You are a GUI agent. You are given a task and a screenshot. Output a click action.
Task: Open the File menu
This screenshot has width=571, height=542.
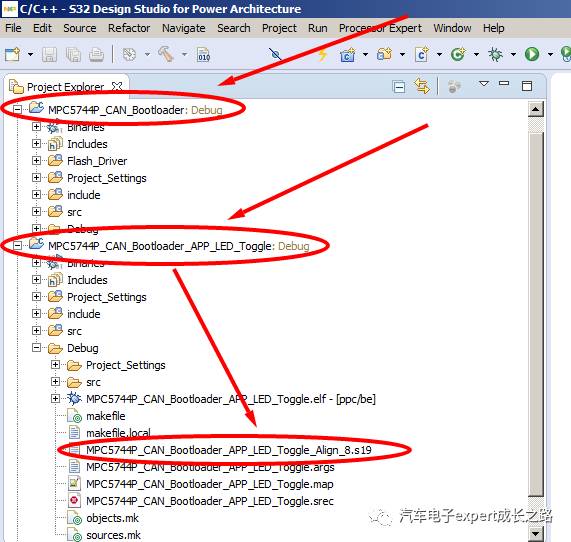13,28
